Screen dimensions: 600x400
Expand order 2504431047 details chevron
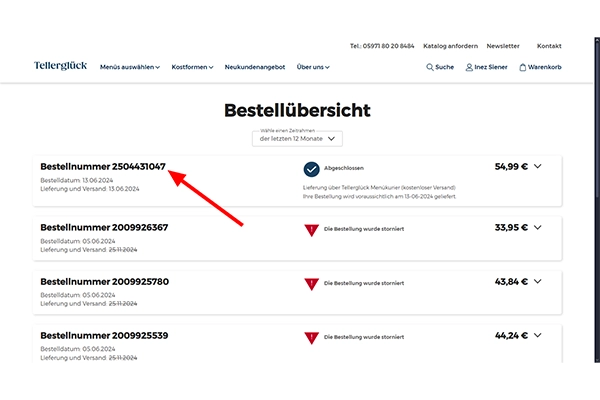pos(538,167)
